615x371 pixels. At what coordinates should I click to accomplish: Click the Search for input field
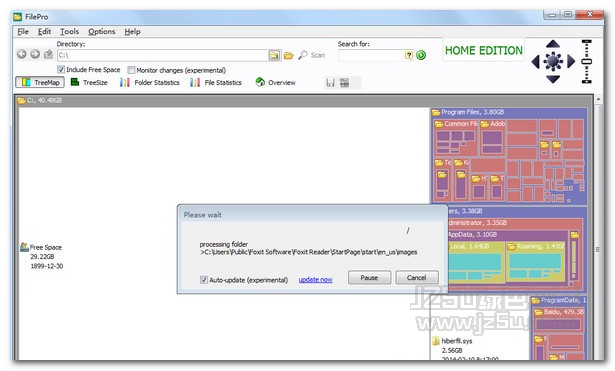(x=371, y=55)
